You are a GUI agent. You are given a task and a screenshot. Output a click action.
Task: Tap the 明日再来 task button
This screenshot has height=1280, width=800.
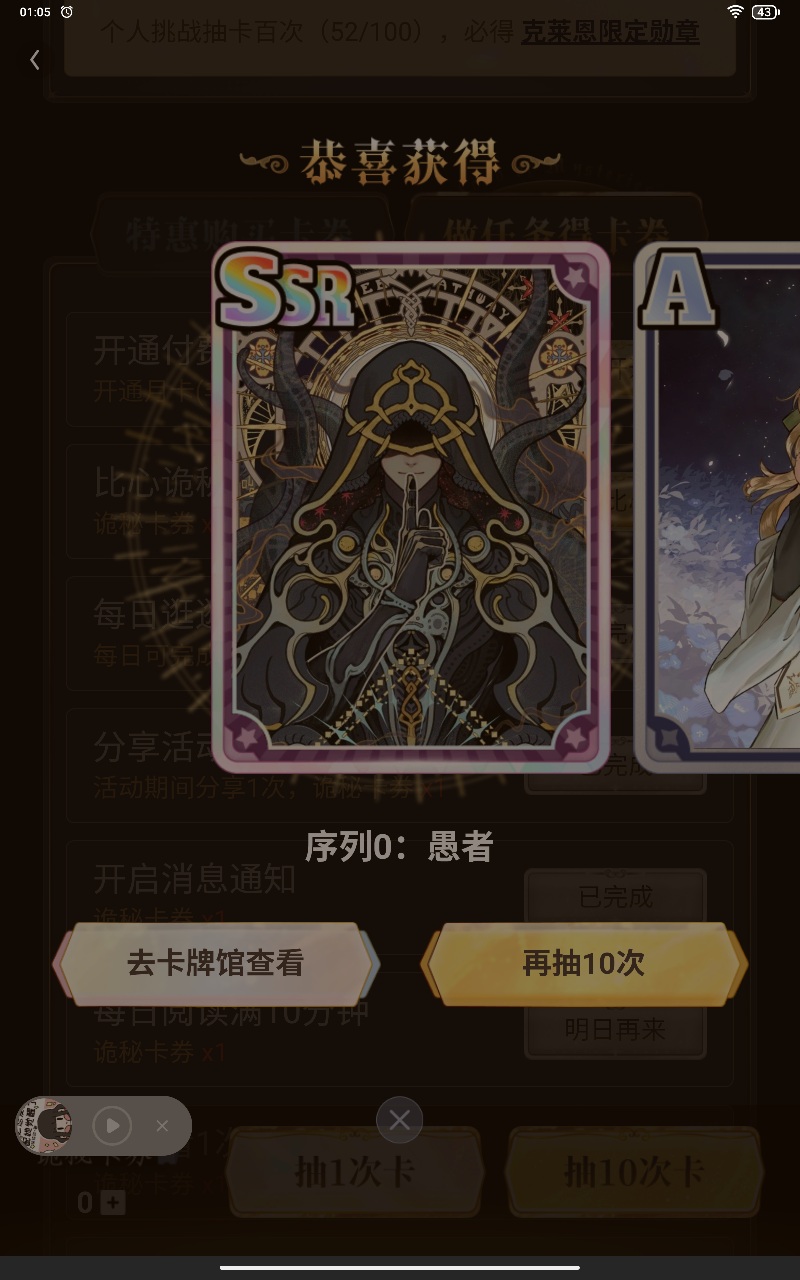pos(616,1029)
